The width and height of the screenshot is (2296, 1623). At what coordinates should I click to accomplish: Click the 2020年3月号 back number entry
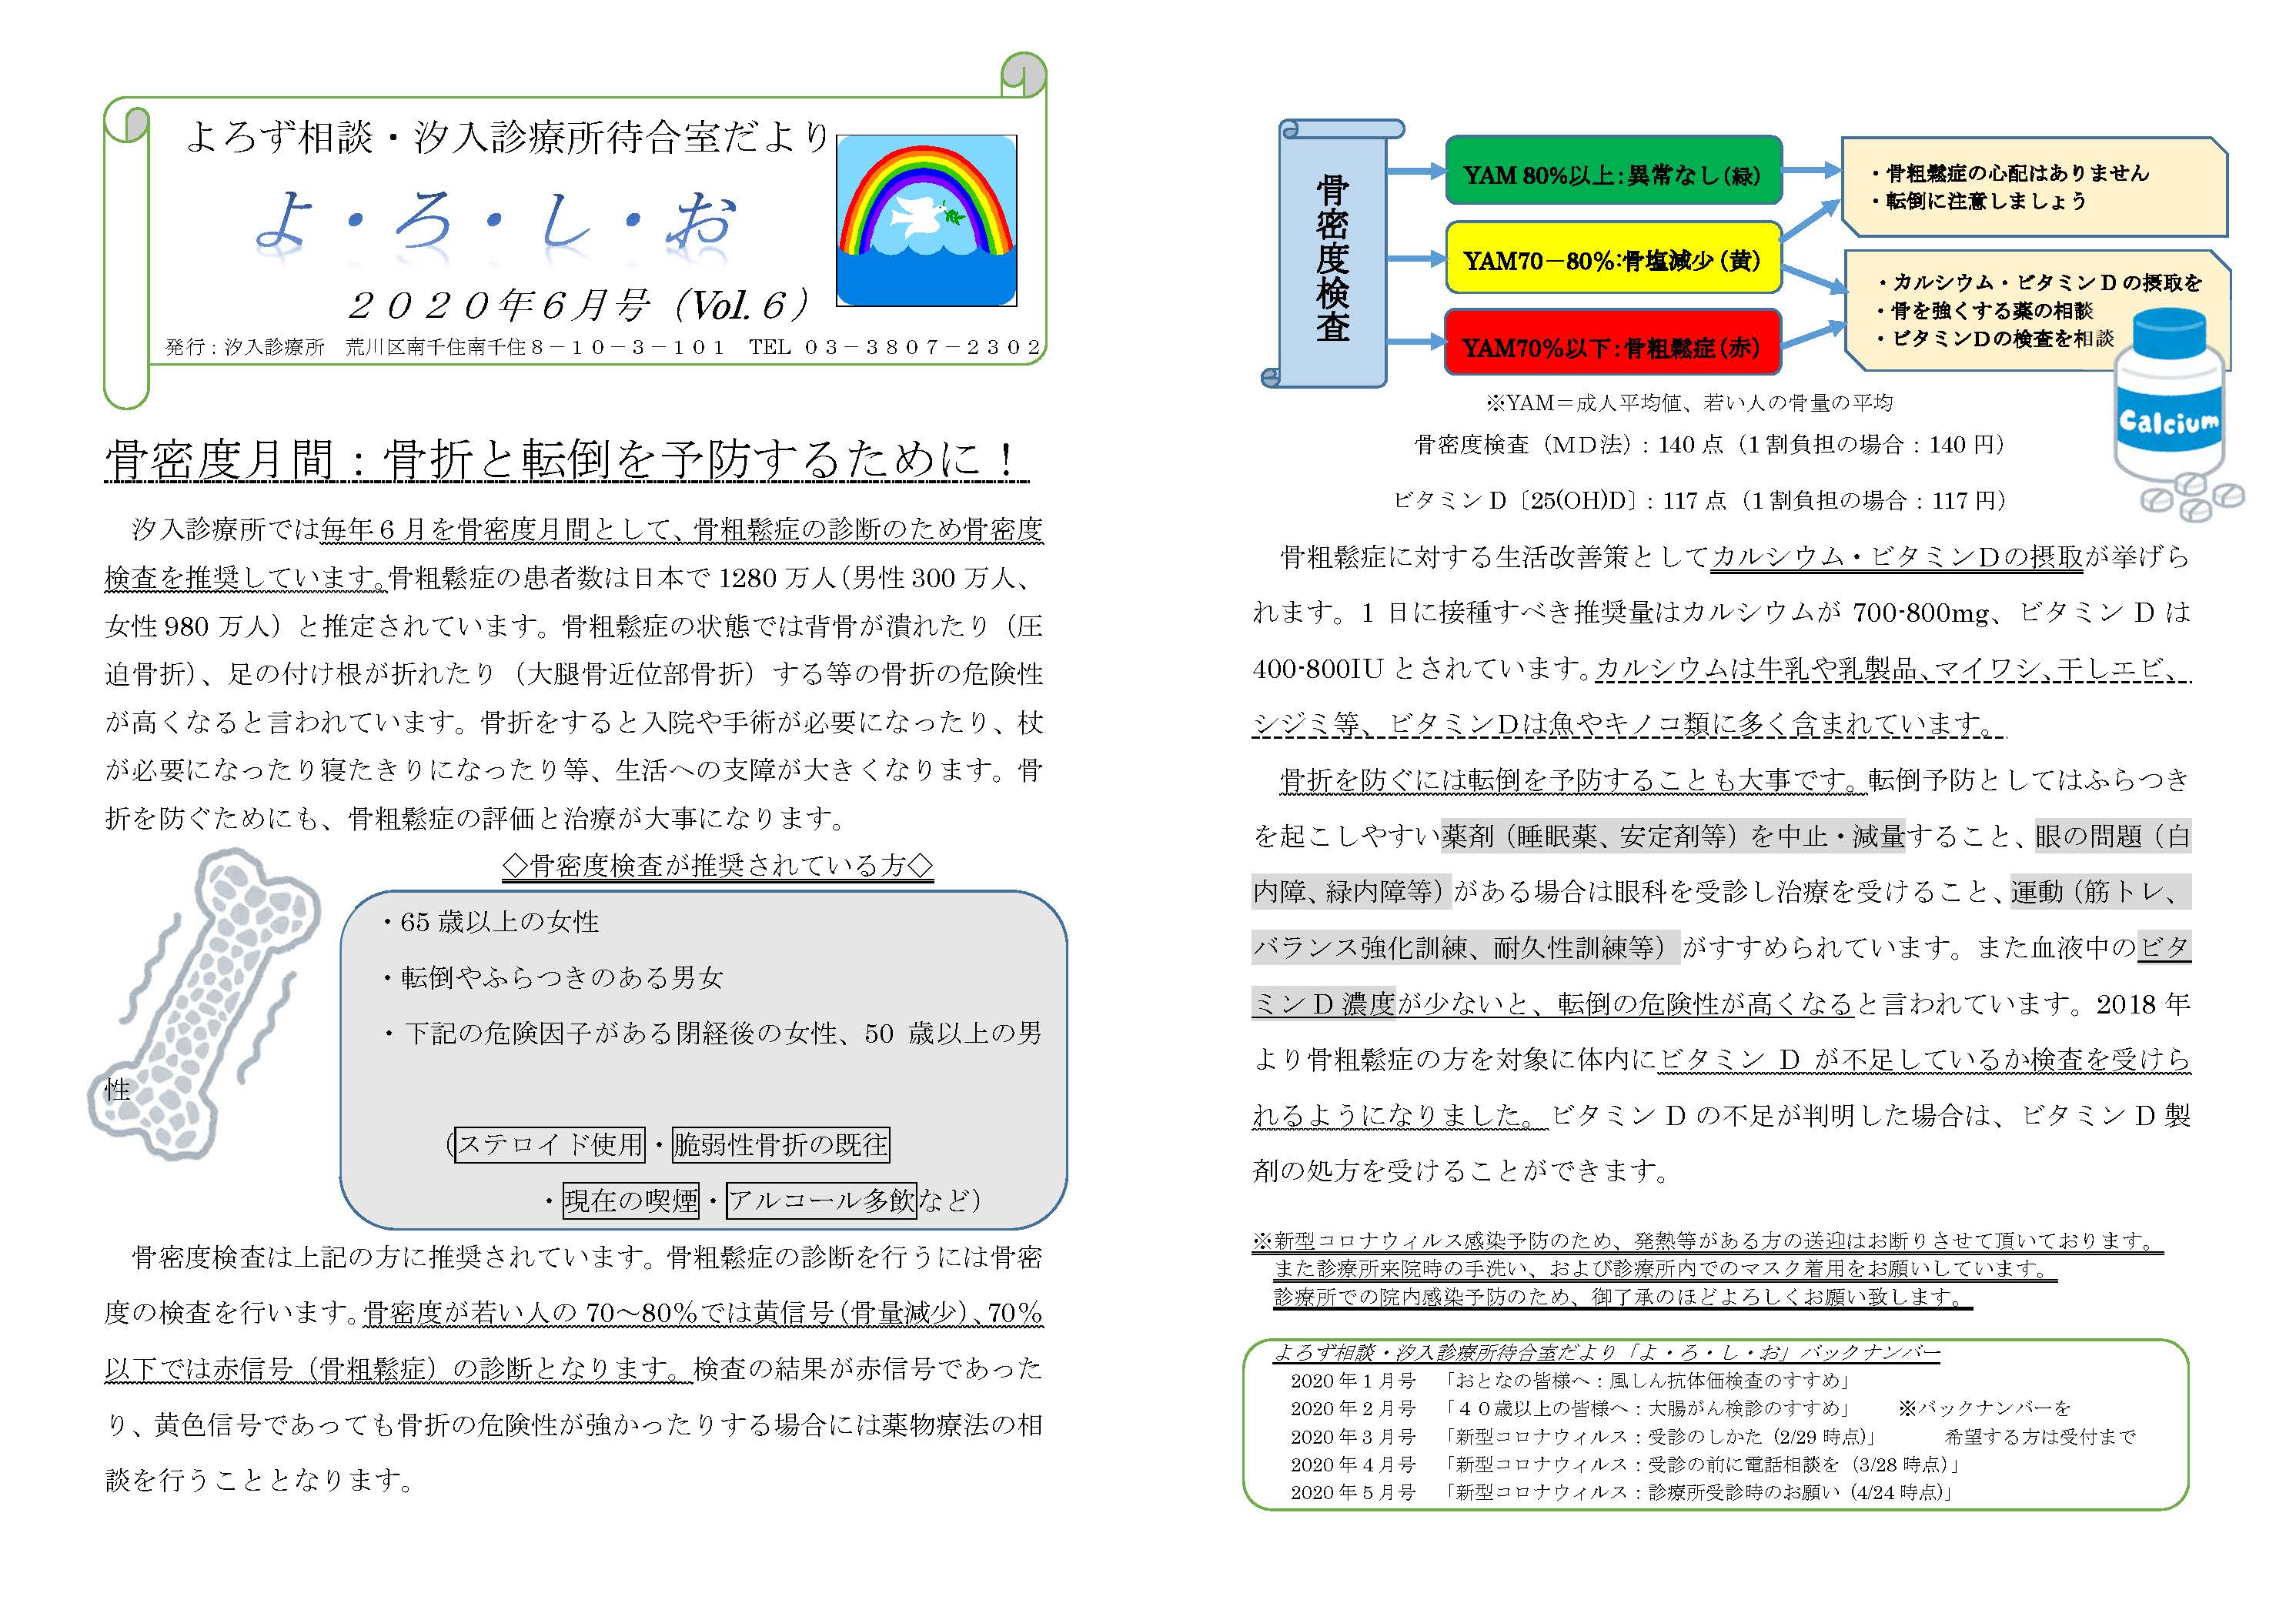1585,1437
